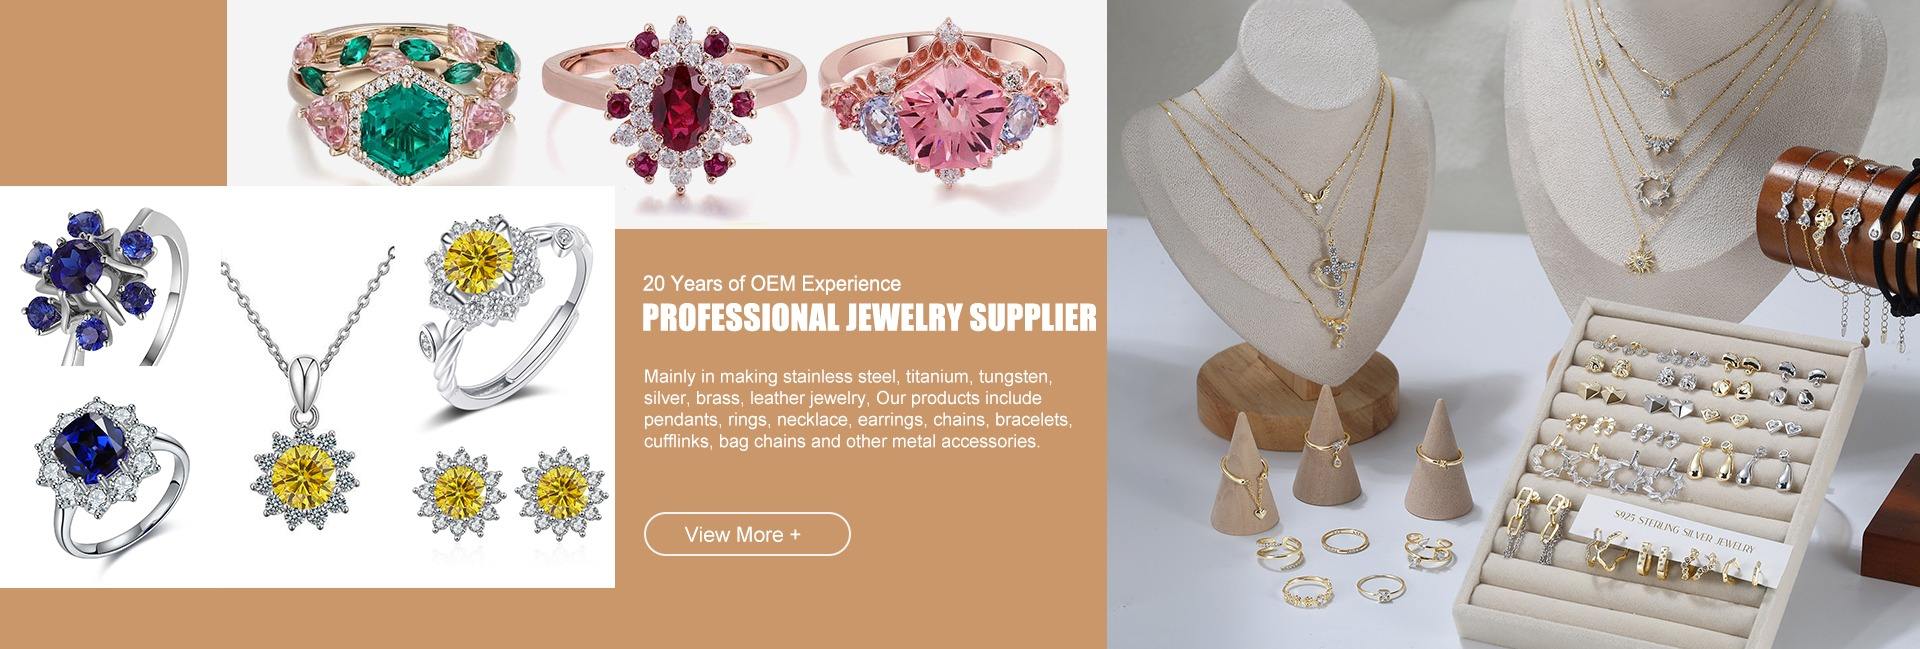Click the 20 Years of OEM Experience text
The image size is (1920, 649).
[x=772, y=284]
